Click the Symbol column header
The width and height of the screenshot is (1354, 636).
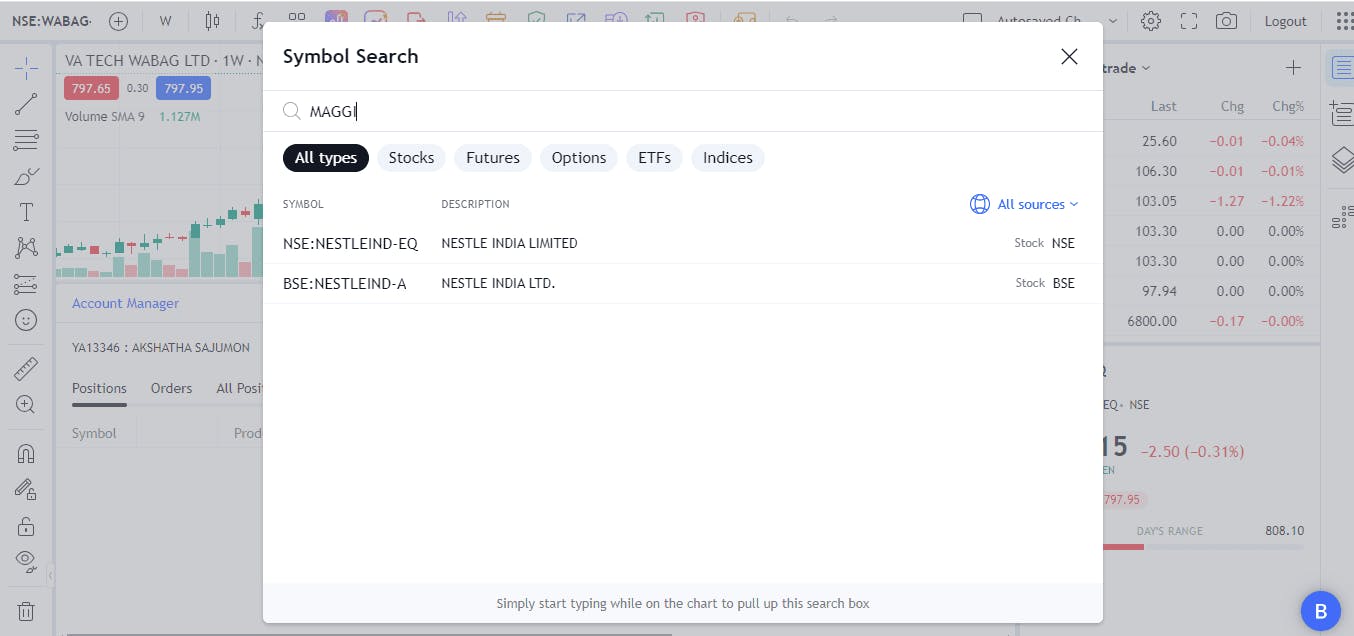point(94,433)
